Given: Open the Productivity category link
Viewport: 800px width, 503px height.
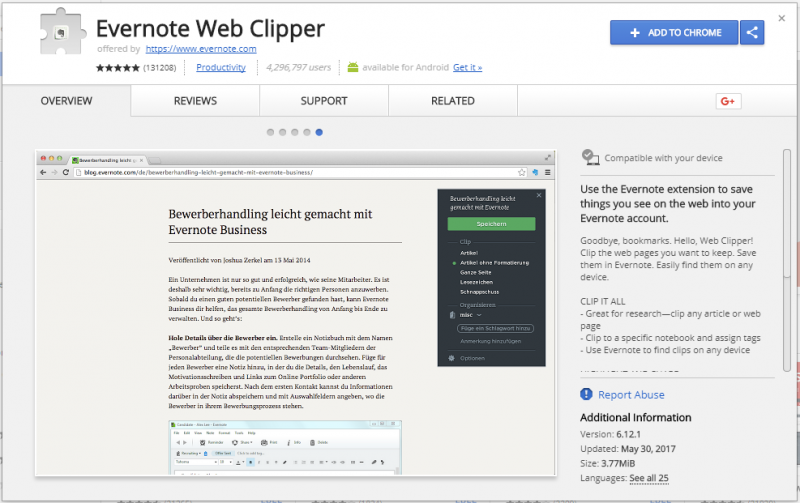Looking at the screenshot, I should tap(221, 67).
